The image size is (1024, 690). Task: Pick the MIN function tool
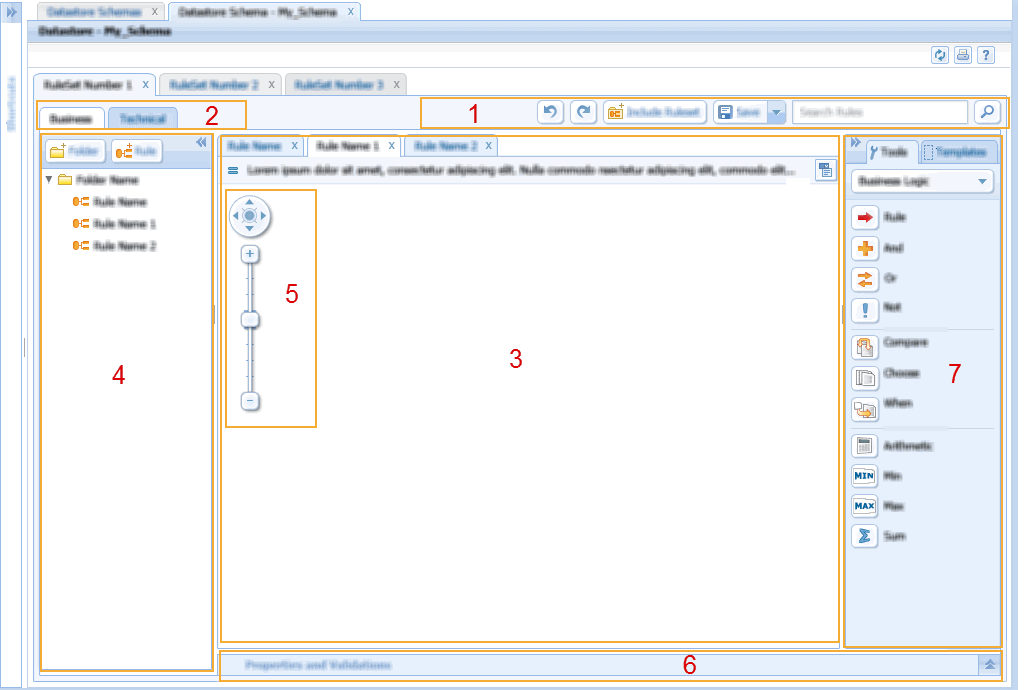coord(865,476)
